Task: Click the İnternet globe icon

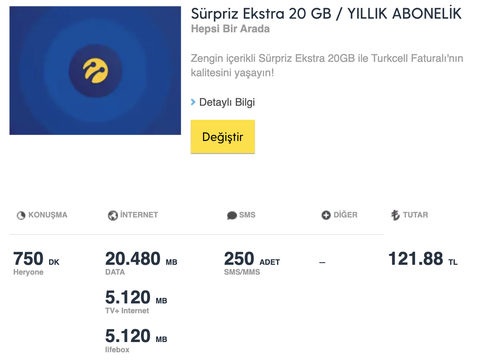Action: click(x=113, y=215)
